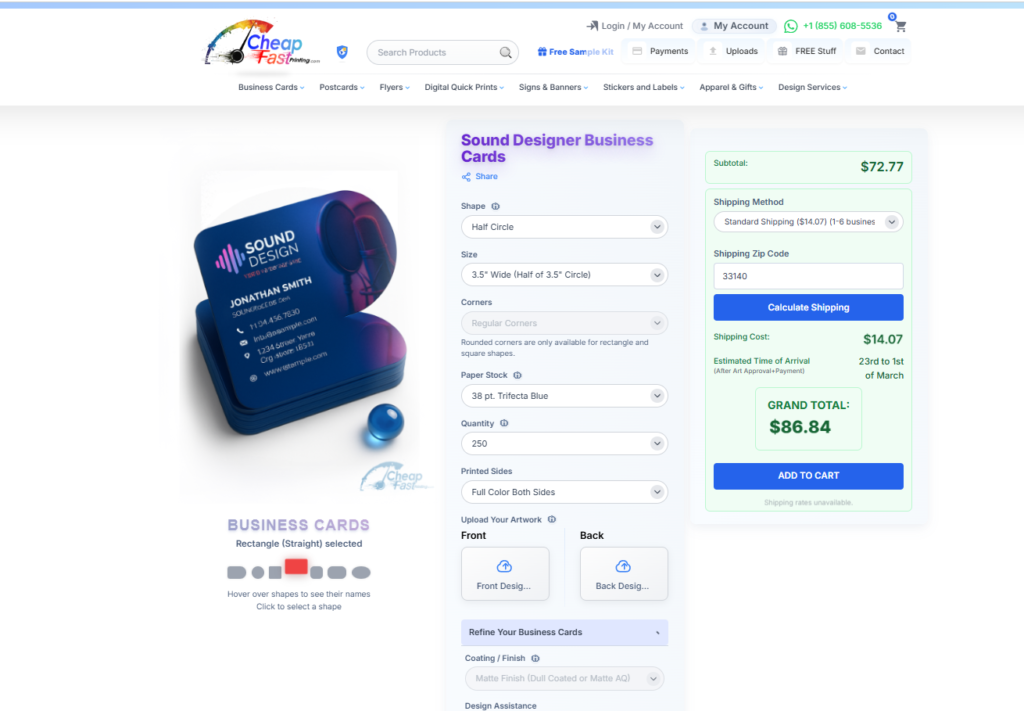The width and height of the screenshot is (1024, 711).
Task: Open the Paper Stock dropdown
Action: point(564,396)
